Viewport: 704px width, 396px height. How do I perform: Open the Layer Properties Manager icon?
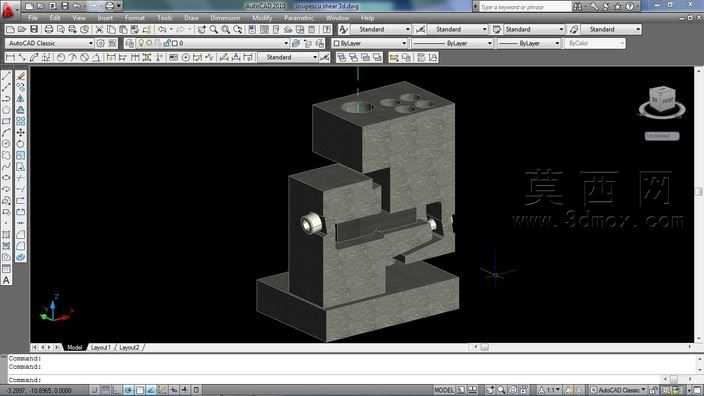(130, 44)
